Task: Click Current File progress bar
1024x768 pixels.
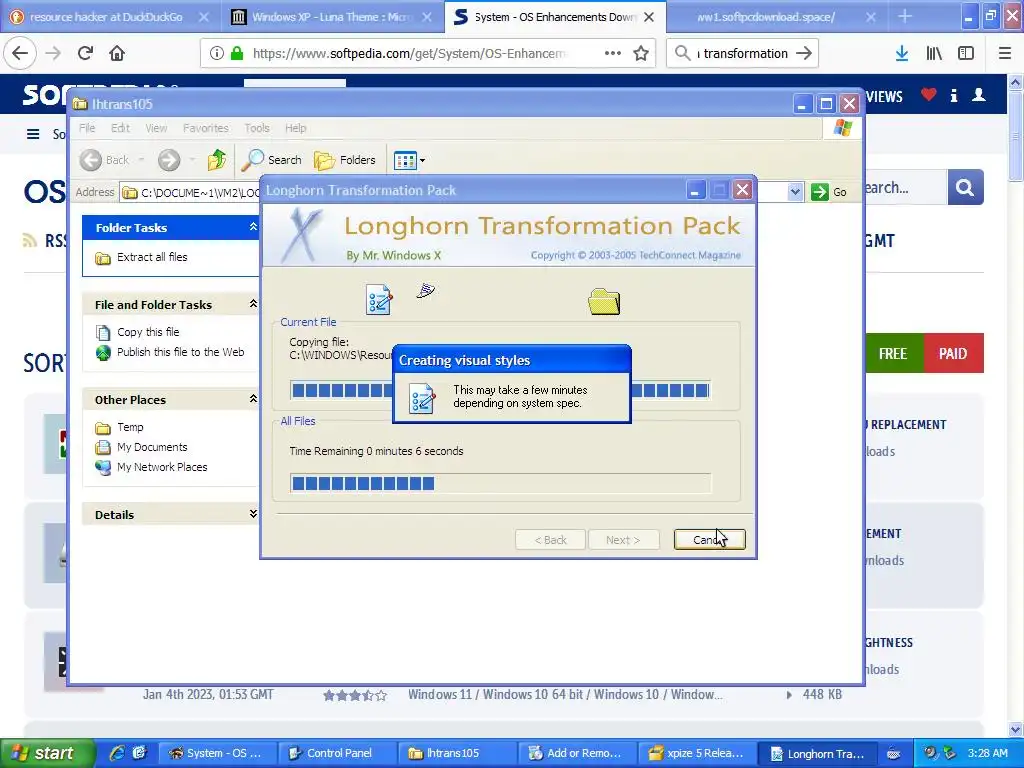Action: 500,391
